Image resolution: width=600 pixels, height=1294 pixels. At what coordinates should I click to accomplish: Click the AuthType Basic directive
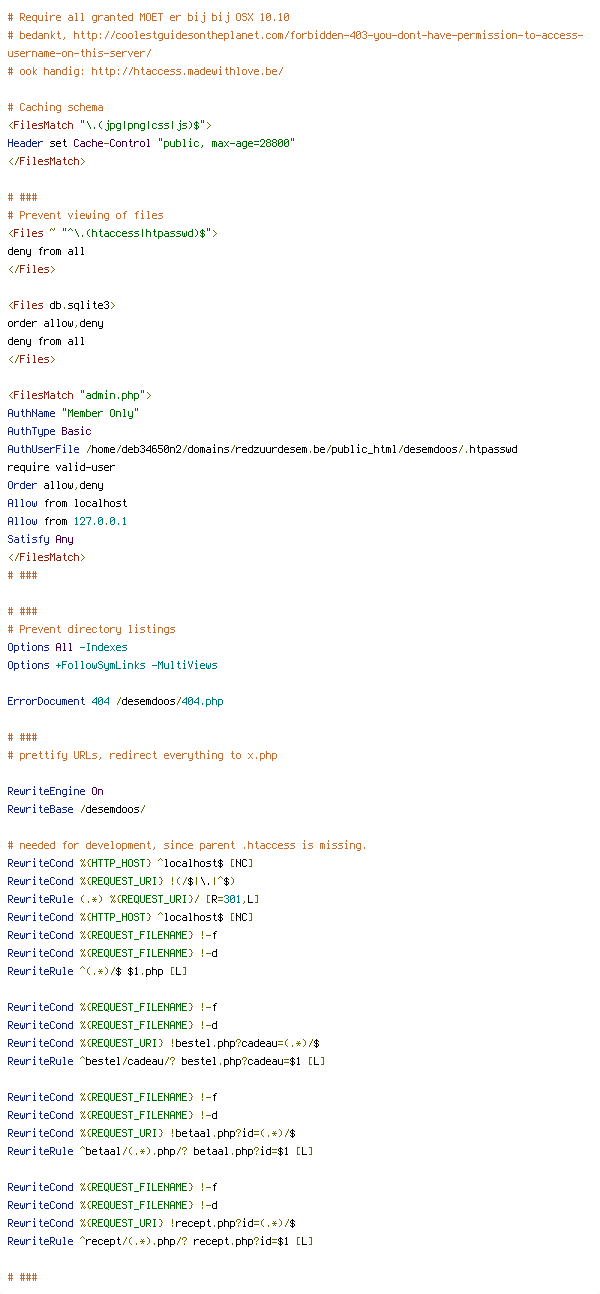coord(49,431)
